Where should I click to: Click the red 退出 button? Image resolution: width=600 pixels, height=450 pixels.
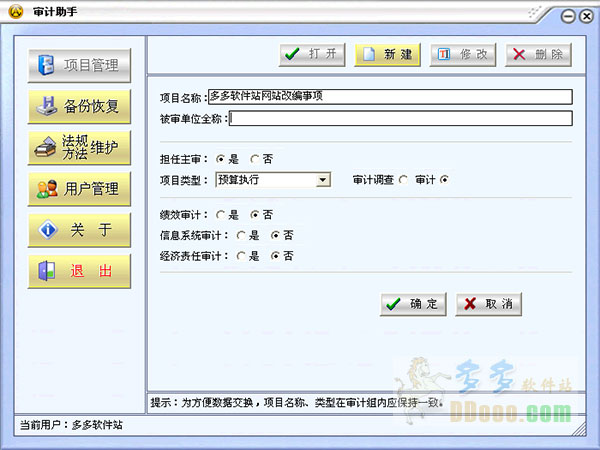click(x=79, y=271)
